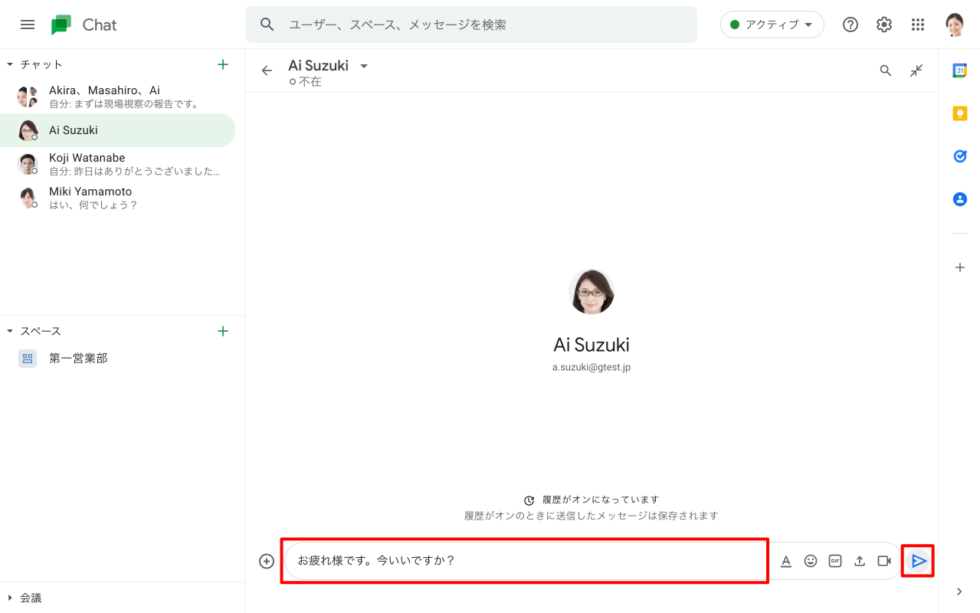Open Google Keep in side panel

pos(960,113)
